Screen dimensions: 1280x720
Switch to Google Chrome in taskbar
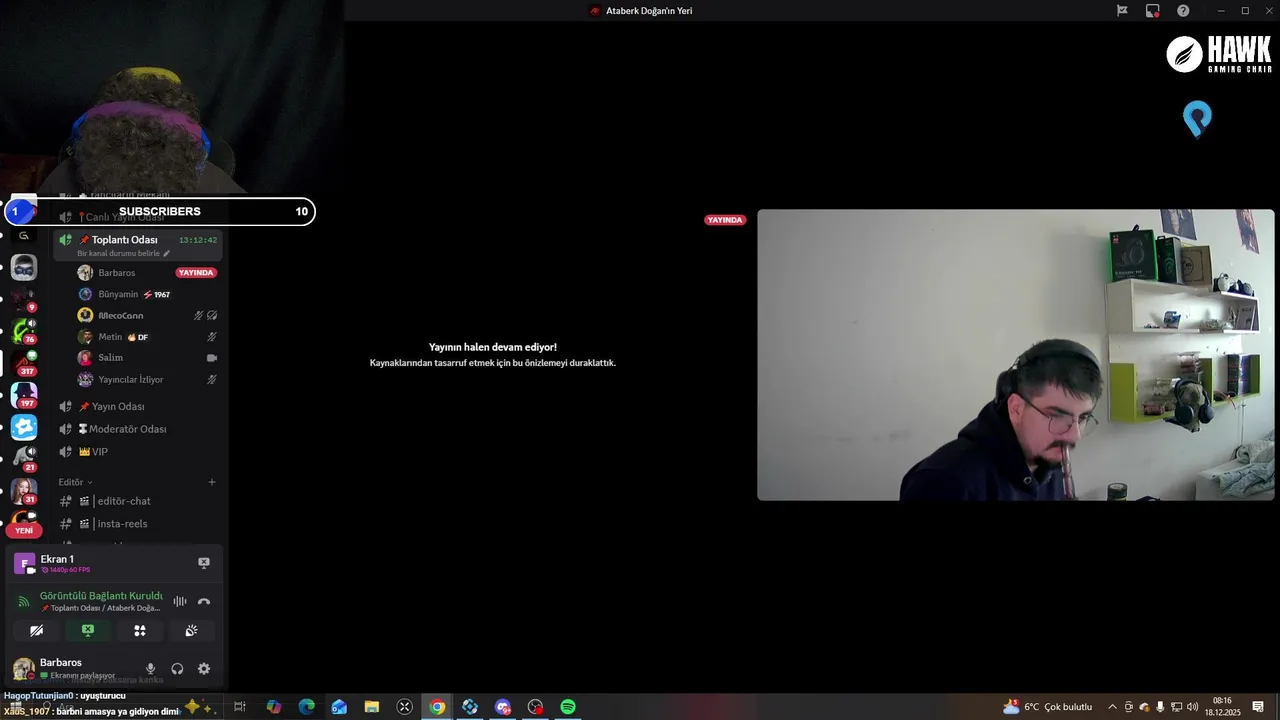(437, 707)
